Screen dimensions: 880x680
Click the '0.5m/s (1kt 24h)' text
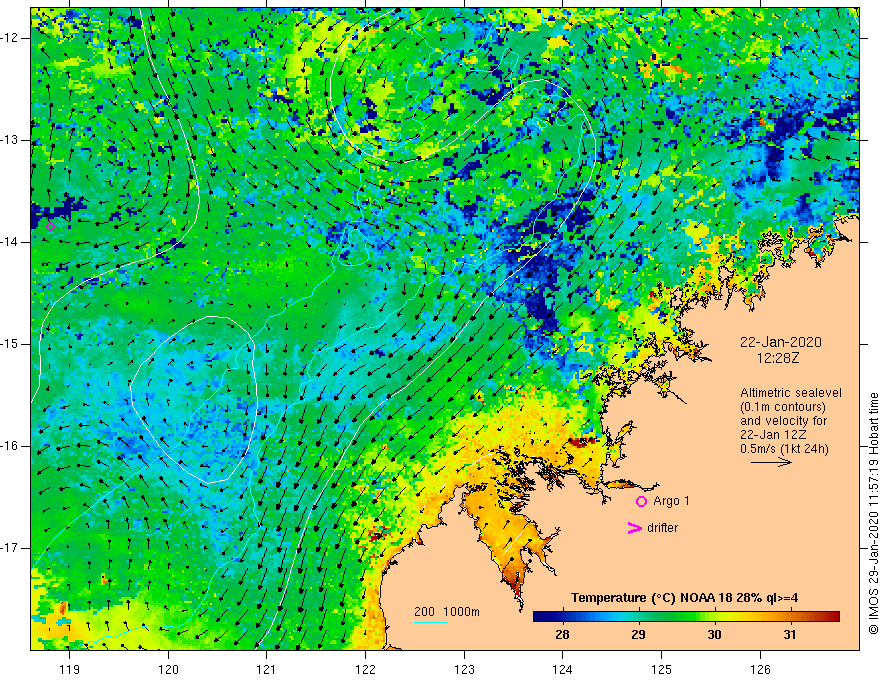tap(784, 449)
